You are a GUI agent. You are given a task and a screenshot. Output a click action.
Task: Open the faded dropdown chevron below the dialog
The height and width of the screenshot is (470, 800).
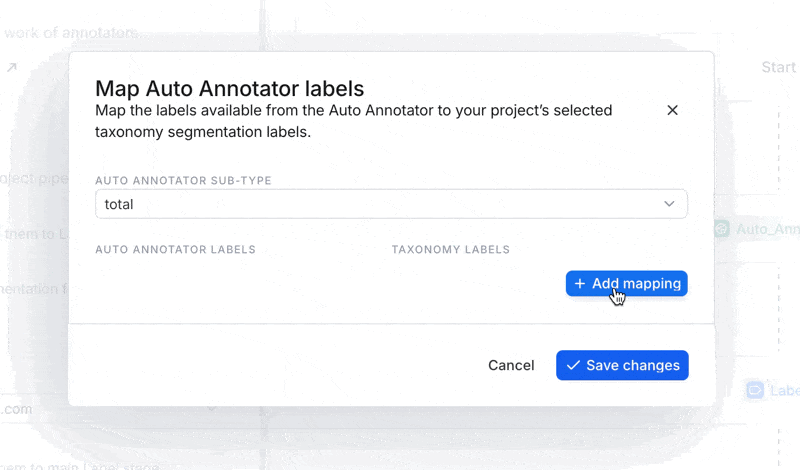pyautogui.click(x=212, y=409)
